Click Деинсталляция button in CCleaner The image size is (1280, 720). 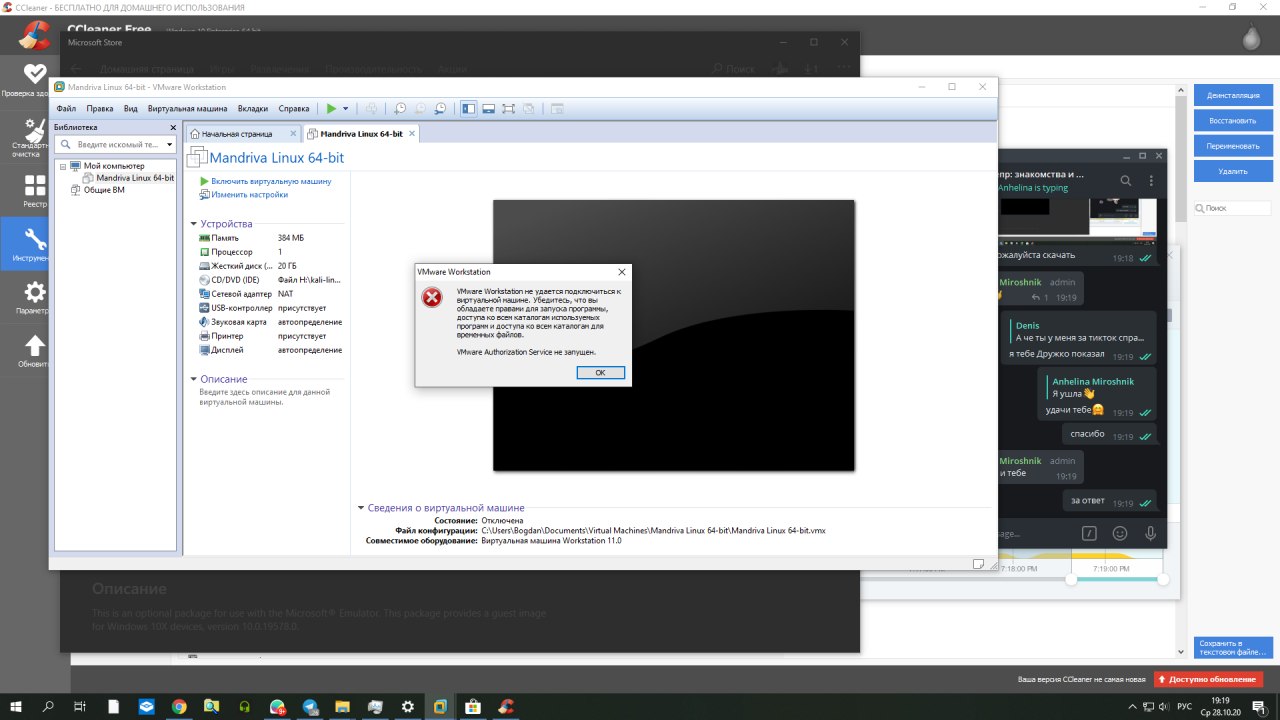point(1232,95)
